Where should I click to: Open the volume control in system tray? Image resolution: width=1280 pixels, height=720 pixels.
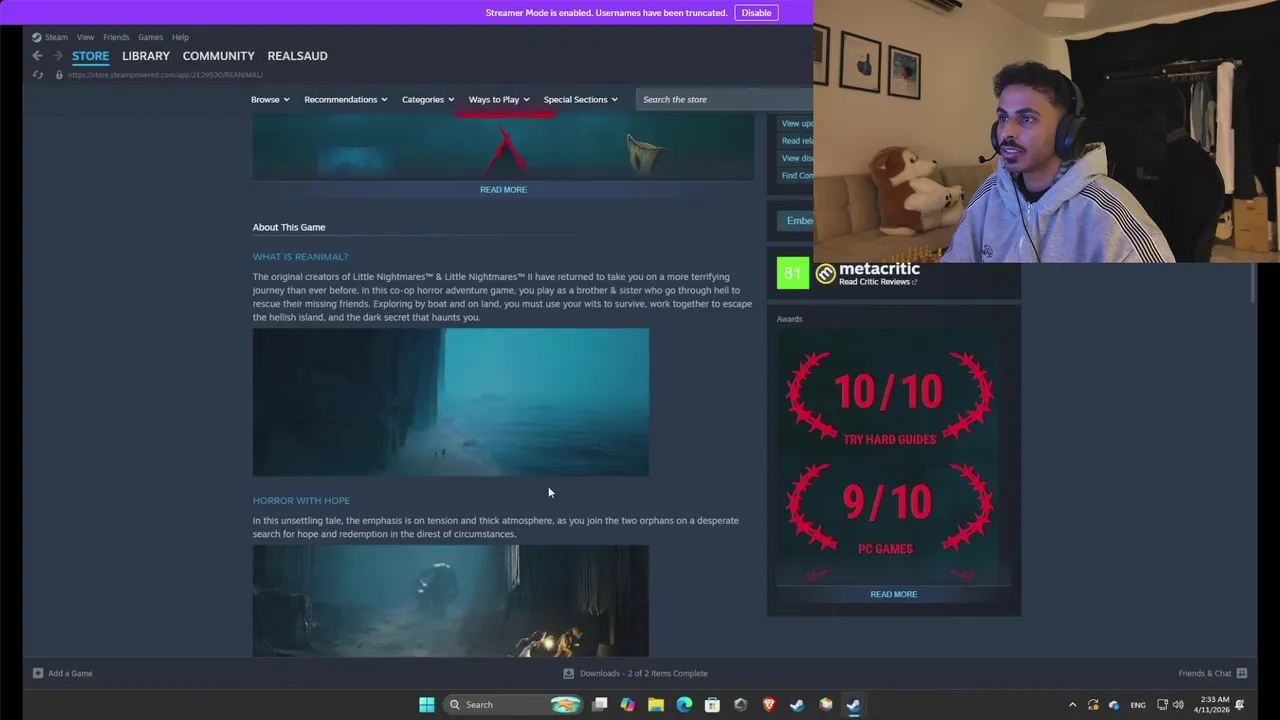pyautogui.click(x=1178, y=705)
